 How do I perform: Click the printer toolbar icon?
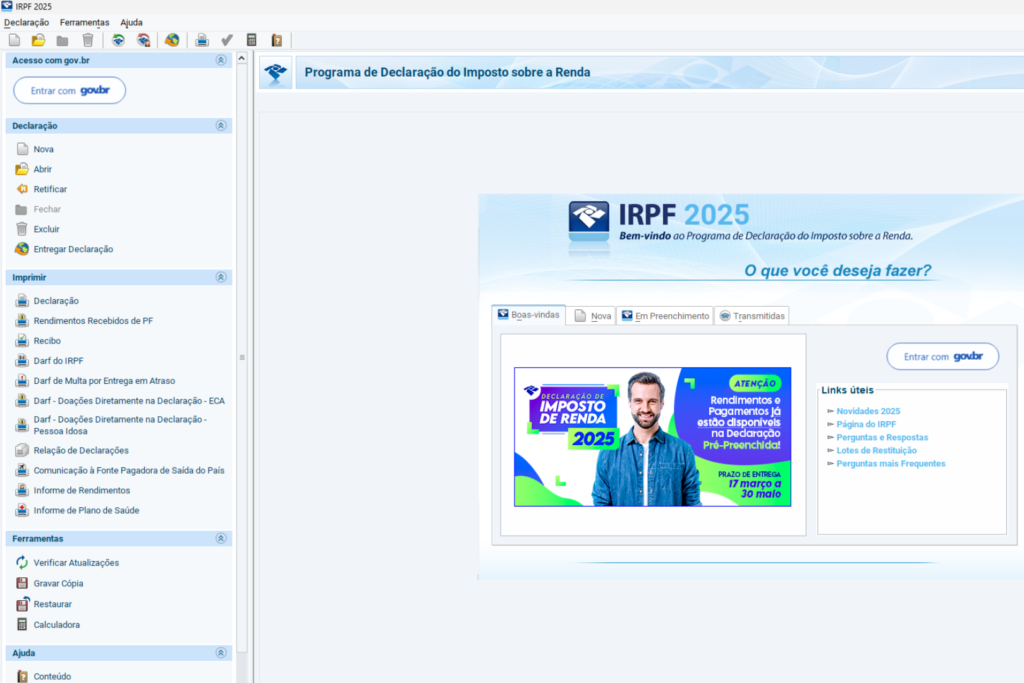click(202, 40)
